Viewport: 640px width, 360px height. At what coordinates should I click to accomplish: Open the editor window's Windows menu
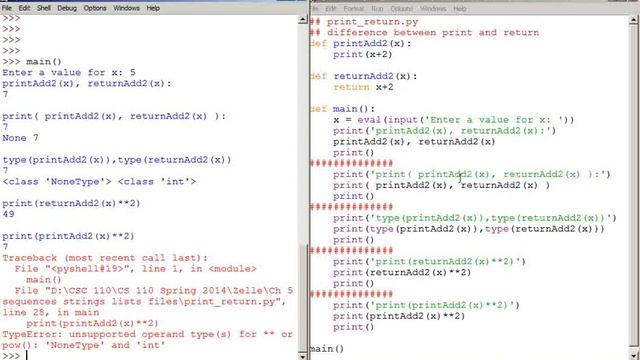(x=433, y=8)
